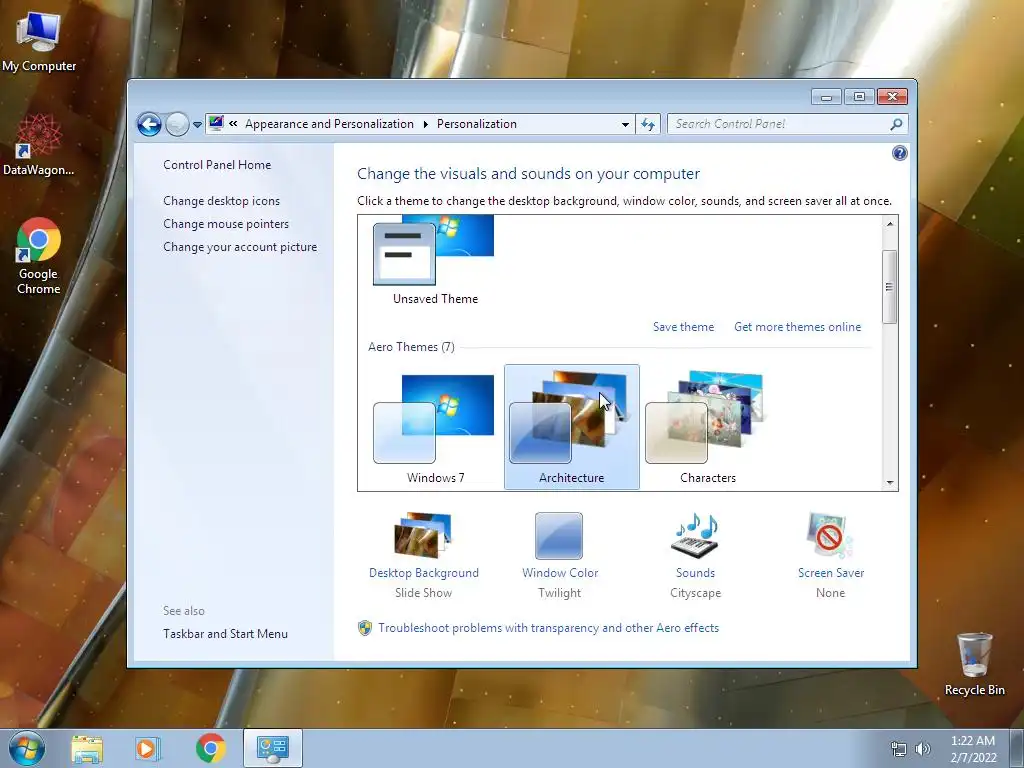
Task: Click the Window Color label link
Action: click(560, 573)
